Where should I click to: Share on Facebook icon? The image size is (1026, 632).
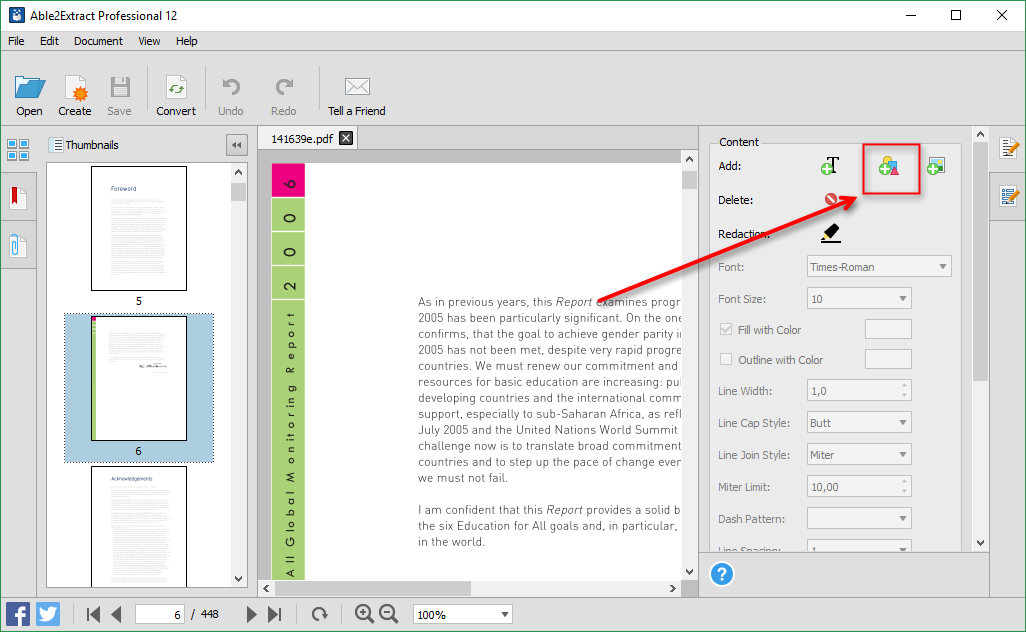point(18,614)
